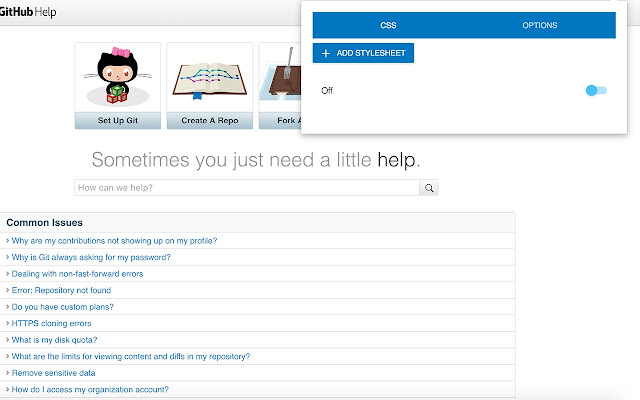
Task: Click the chevron beside "Why is Git always asking"
Action: (x=7, y=257)
